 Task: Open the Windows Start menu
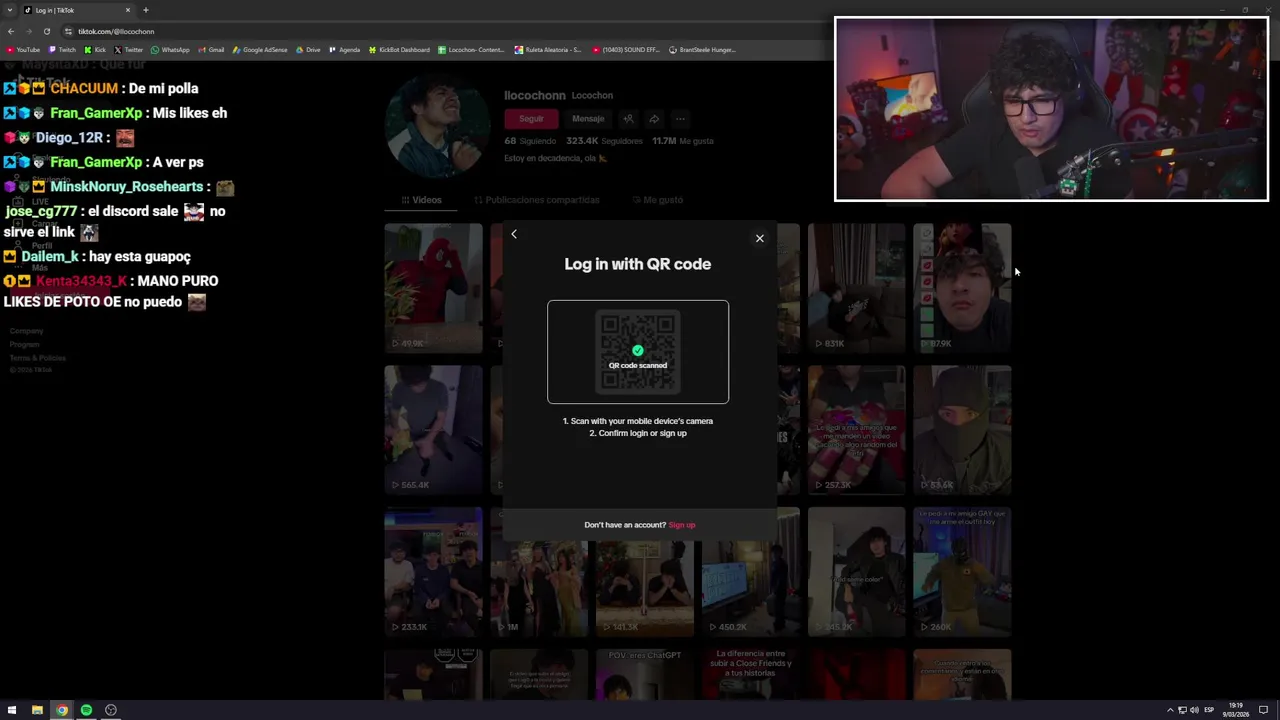click(12, 710)
